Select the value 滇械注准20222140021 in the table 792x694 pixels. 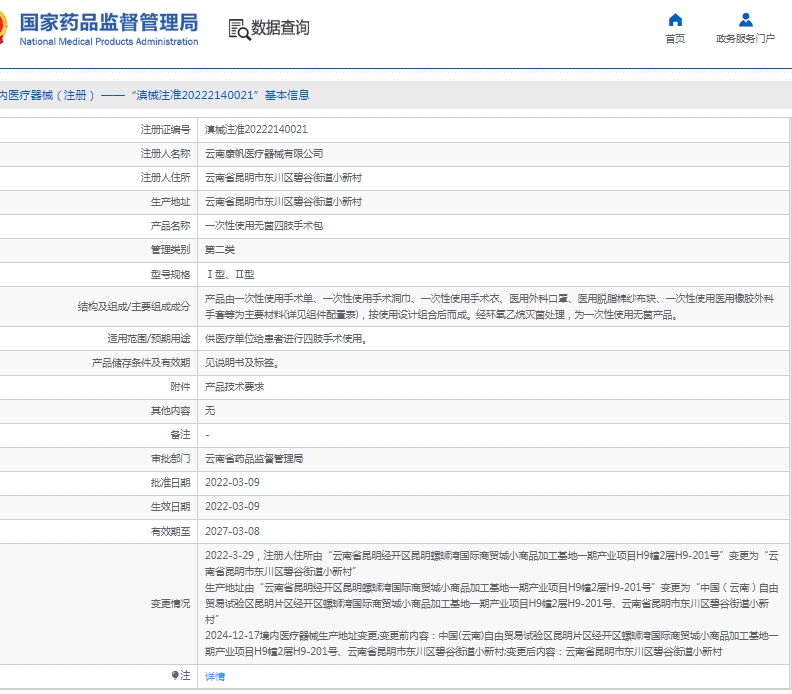(x=256, y=129)
